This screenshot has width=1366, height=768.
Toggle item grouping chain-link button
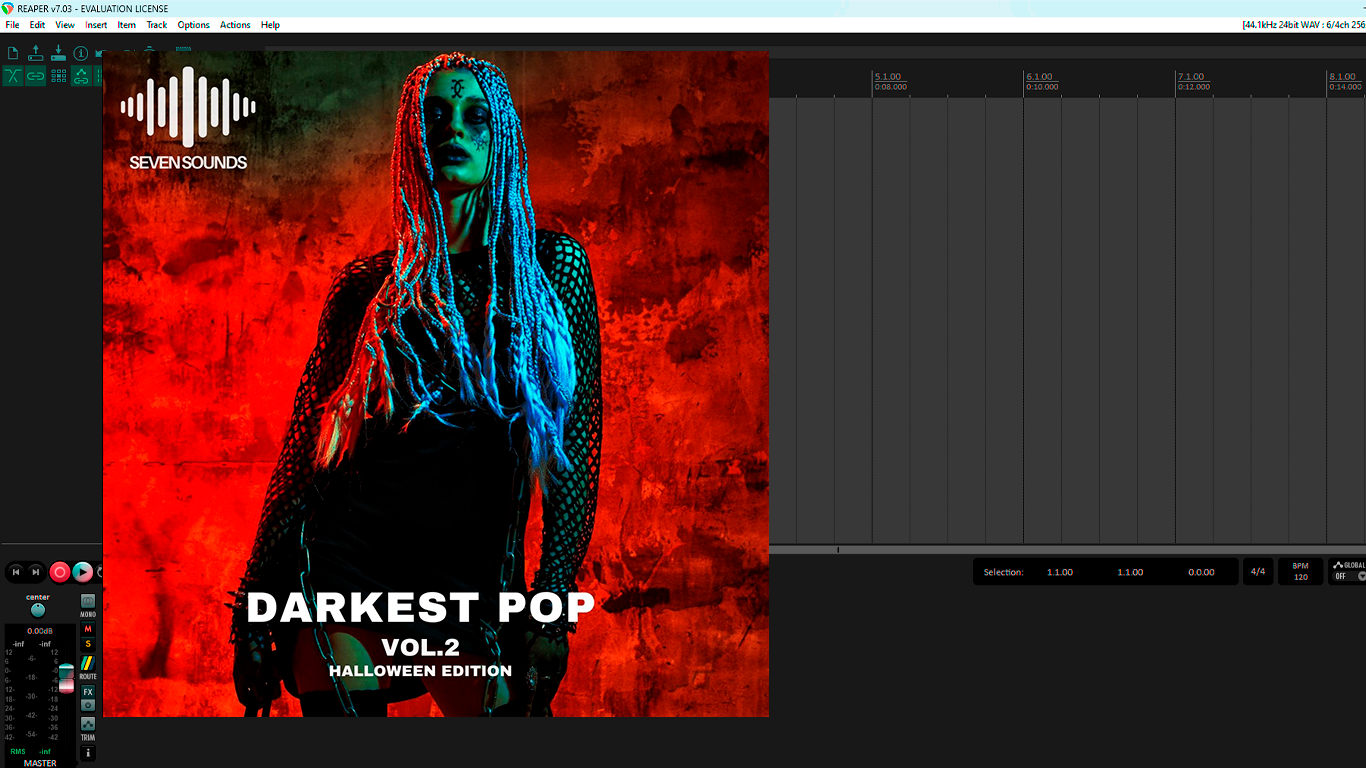36,76
